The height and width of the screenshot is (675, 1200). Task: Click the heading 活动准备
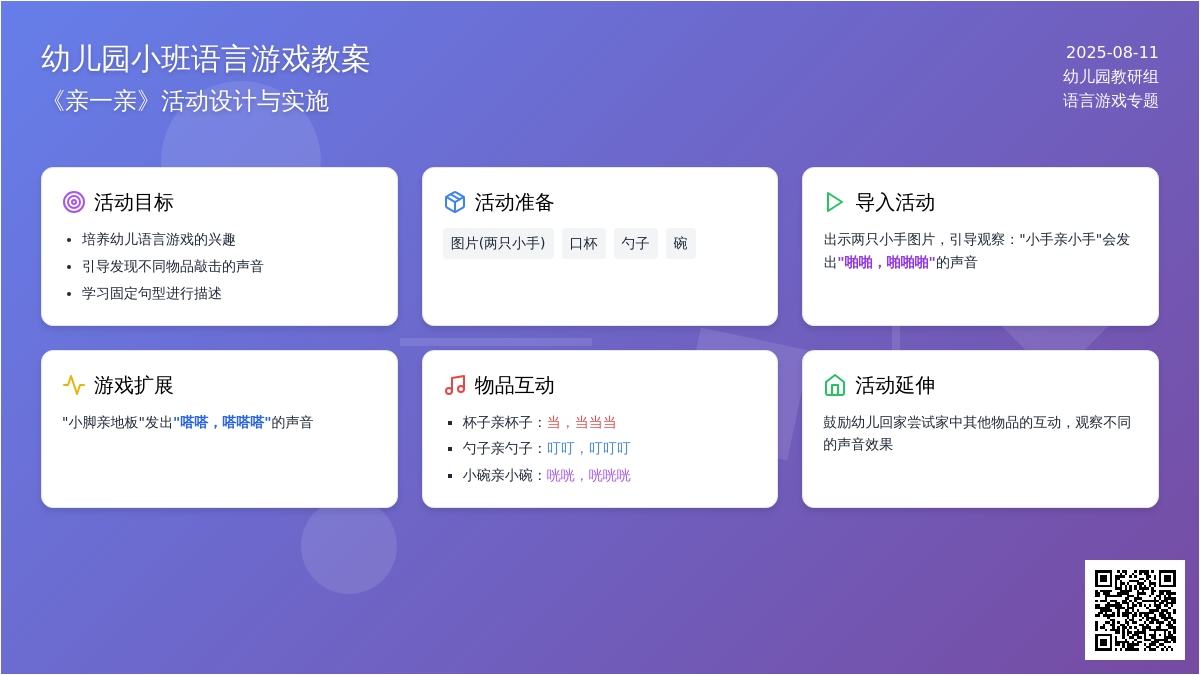514,202
